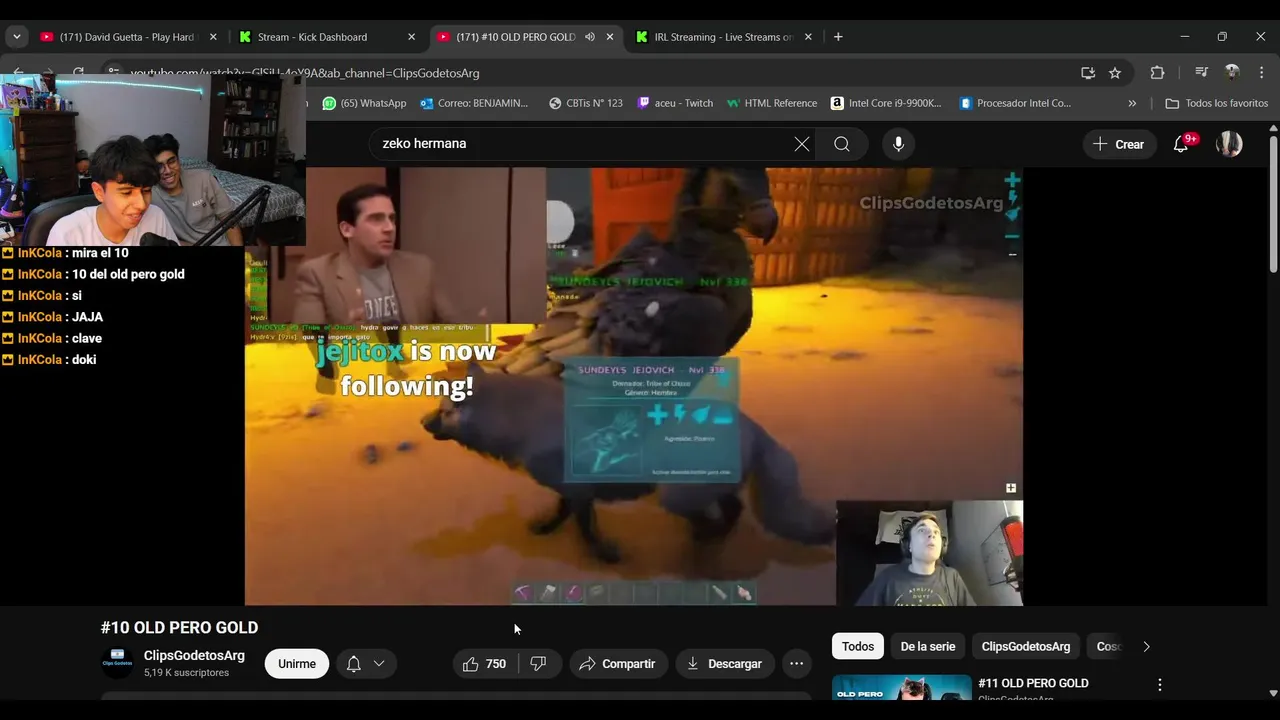Dislike the video with thumbs down
Screen dimensions: 1280x720
pyautogui.click(x=538, y=664)
